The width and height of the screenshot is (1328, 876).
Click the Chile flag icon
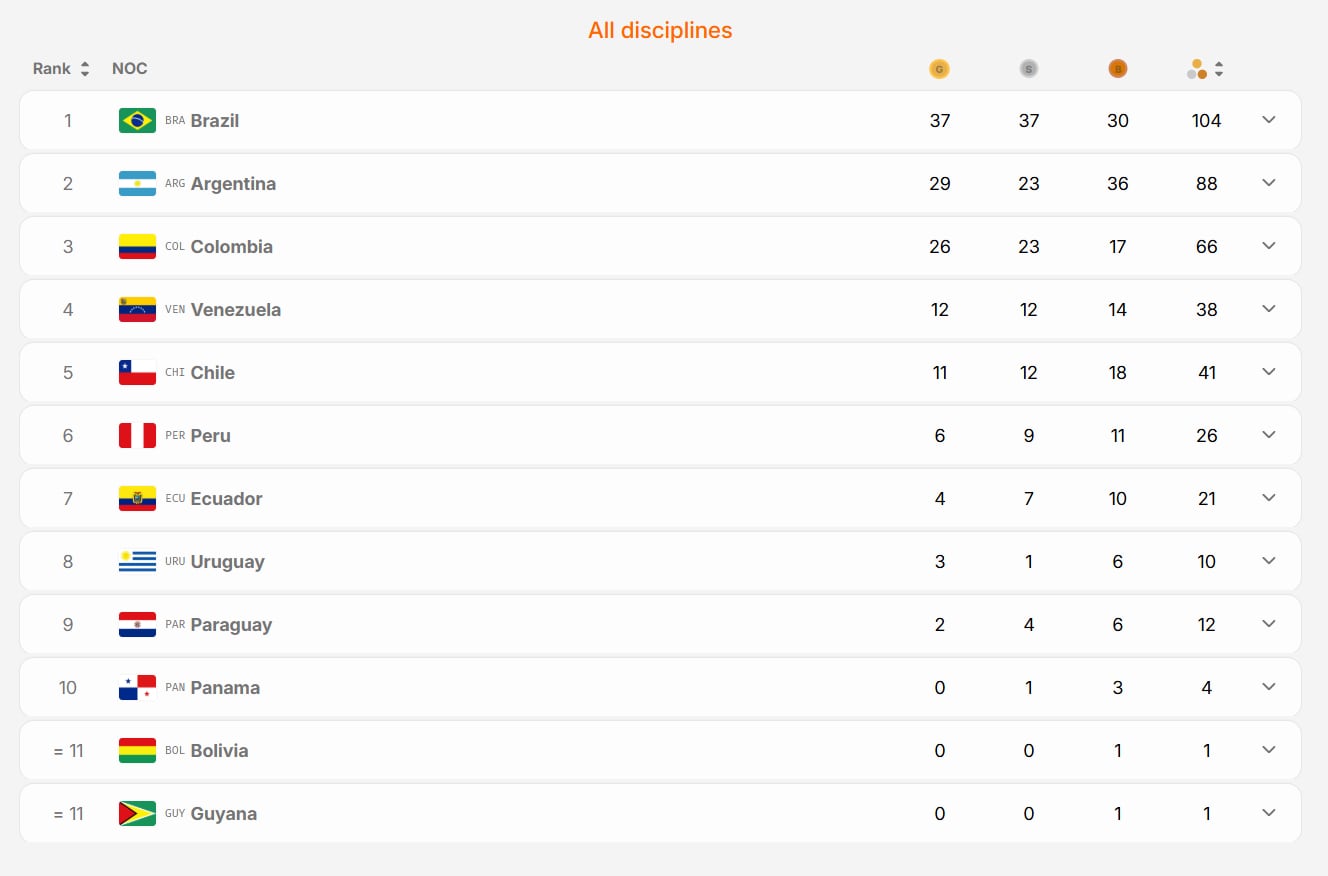[137, 372]
